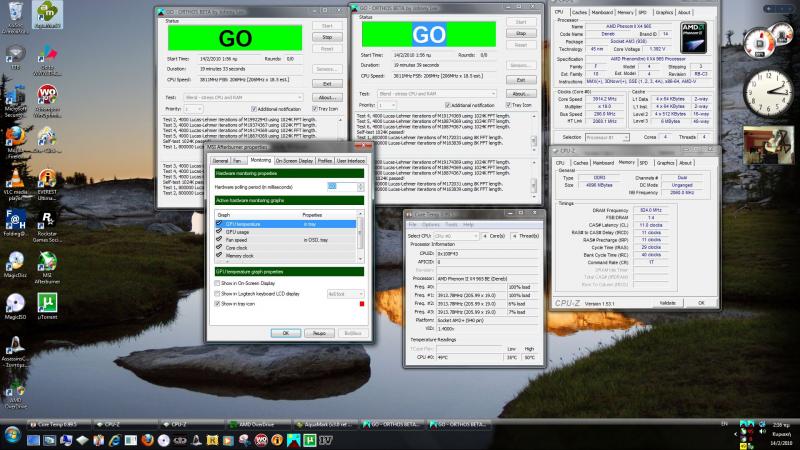The image size is (800, 450).
Task: Open the LCD font dropdown in Afterburner properties
Action: click(x=345, y=294)
